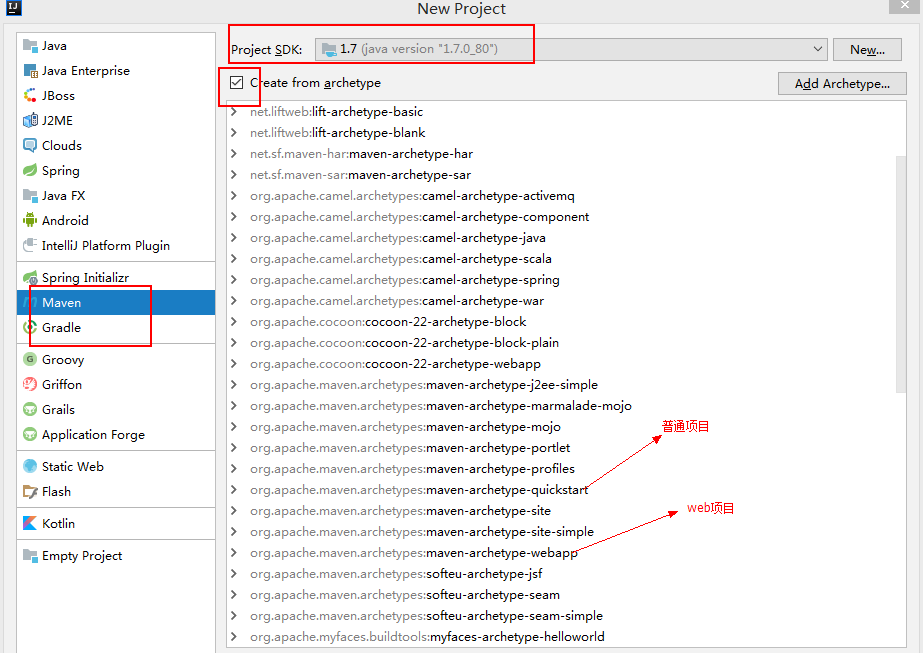Click the Gradle icon
The image size is (923, 653).
click(30, 327)
